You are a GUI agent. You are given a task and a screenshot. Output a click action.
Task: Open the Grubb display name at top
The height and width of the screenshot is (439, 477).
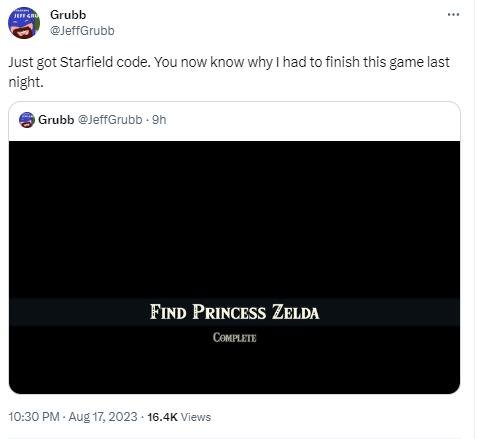pos(68,15)
